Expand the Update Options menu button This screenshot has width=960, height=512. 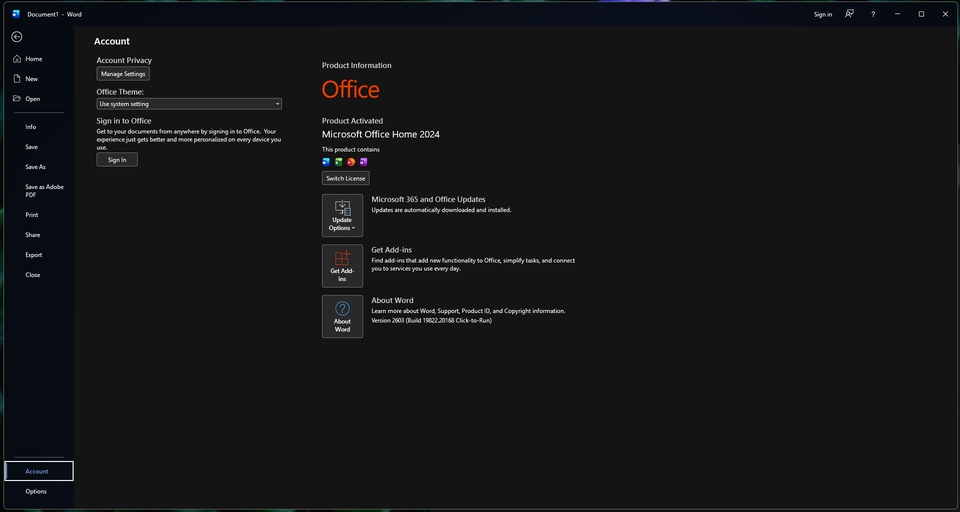(x=342, y=215)
